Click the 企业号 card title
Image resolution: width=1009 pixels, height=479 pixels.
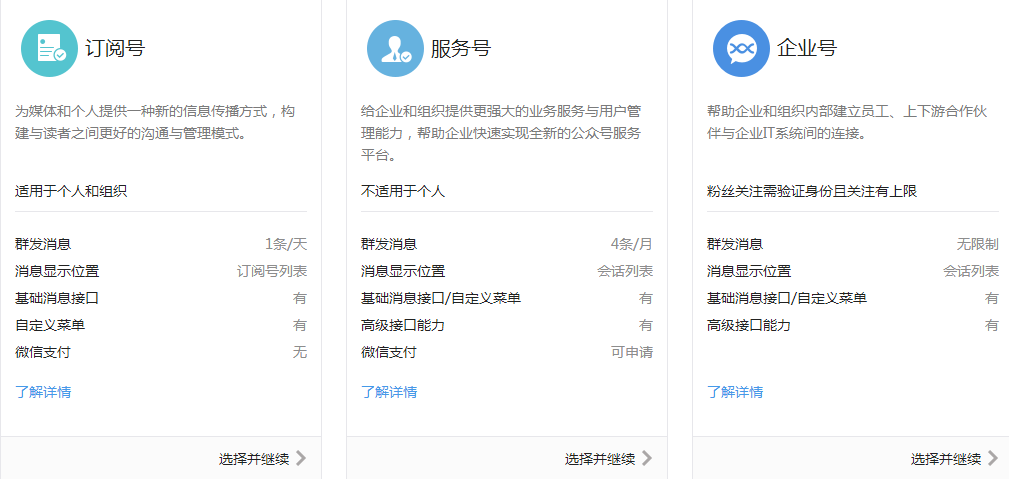point(807,48)
